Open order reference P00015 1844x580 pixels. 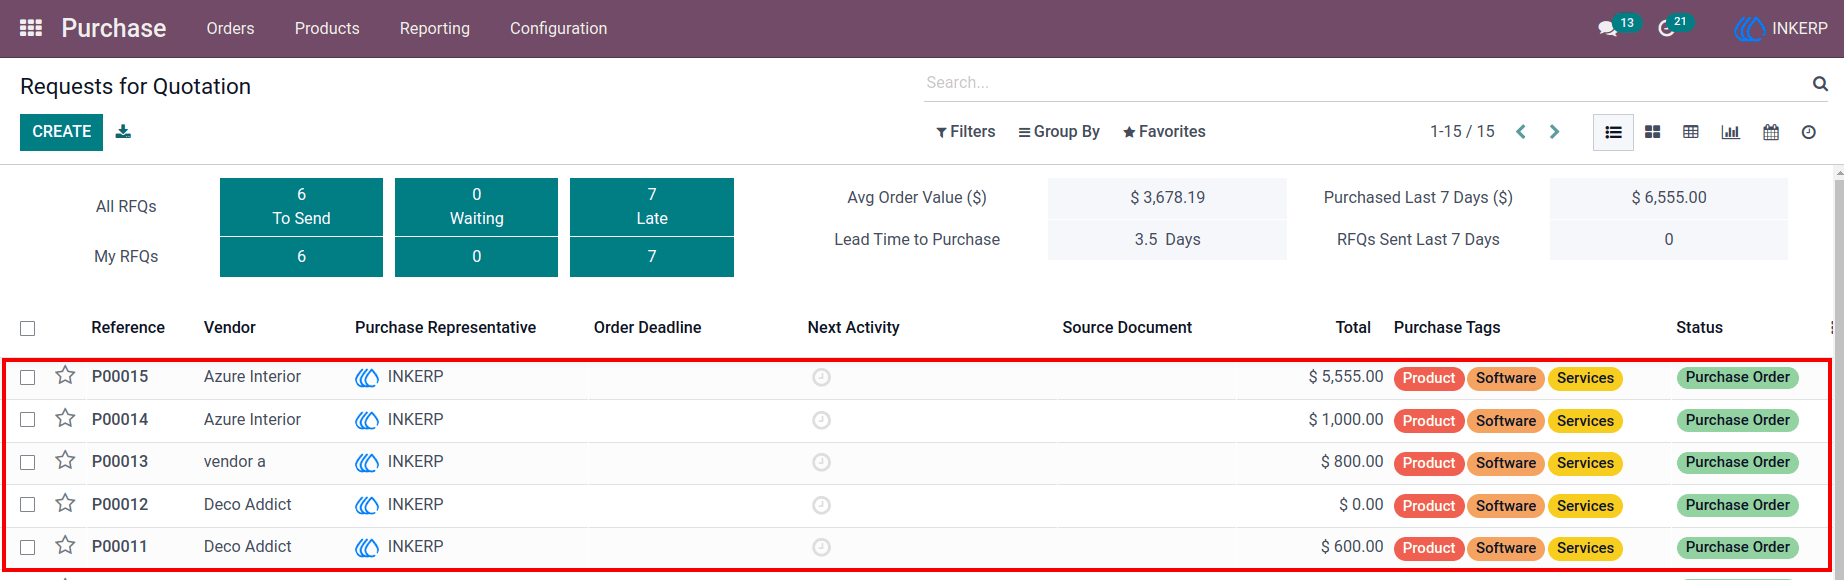[x=120, y=377]
